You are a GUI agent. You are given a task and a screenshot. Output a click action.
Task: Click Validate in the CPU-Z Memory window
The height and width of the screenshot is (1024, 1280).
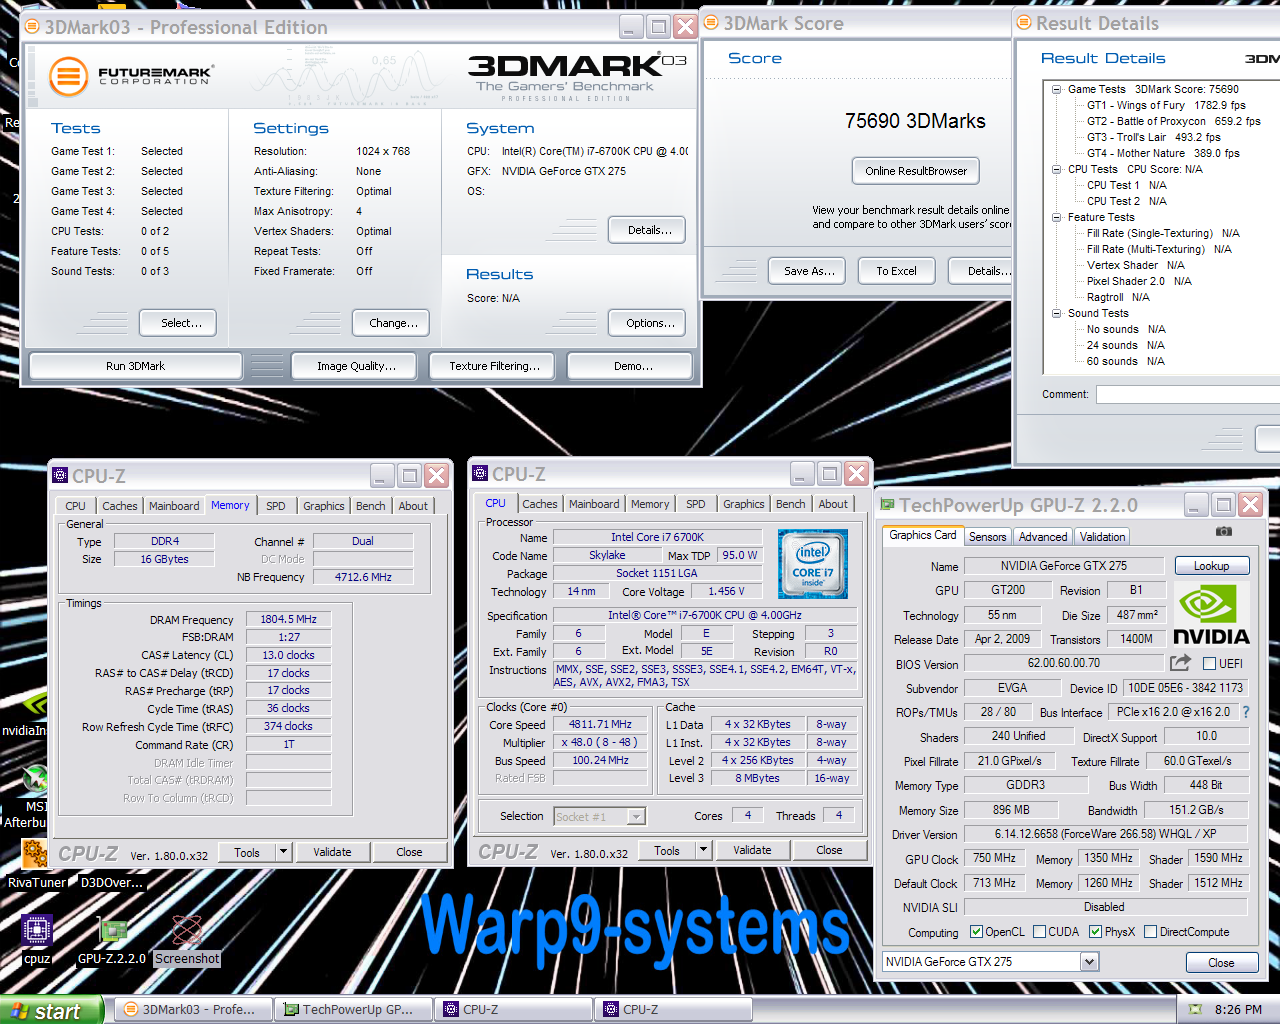click(332, 852)
